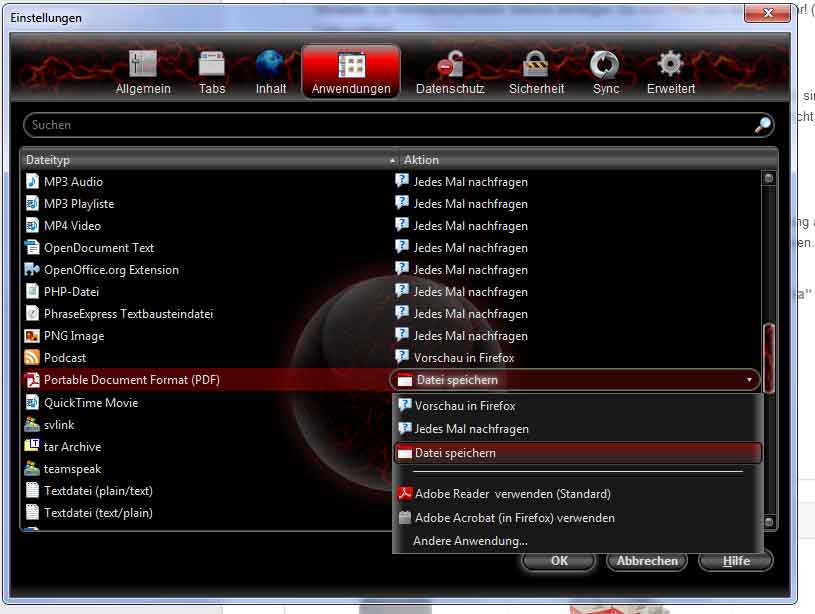Click the Tabs settings icon
The image size is (815, 614).
pyautogui.click(x=212, y=66)
